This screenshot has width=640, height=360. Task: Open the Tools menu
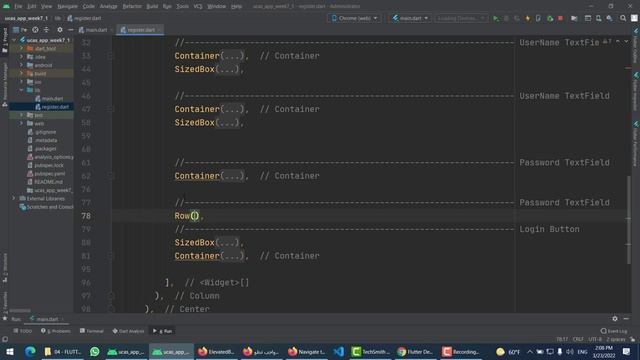(182, 6)
